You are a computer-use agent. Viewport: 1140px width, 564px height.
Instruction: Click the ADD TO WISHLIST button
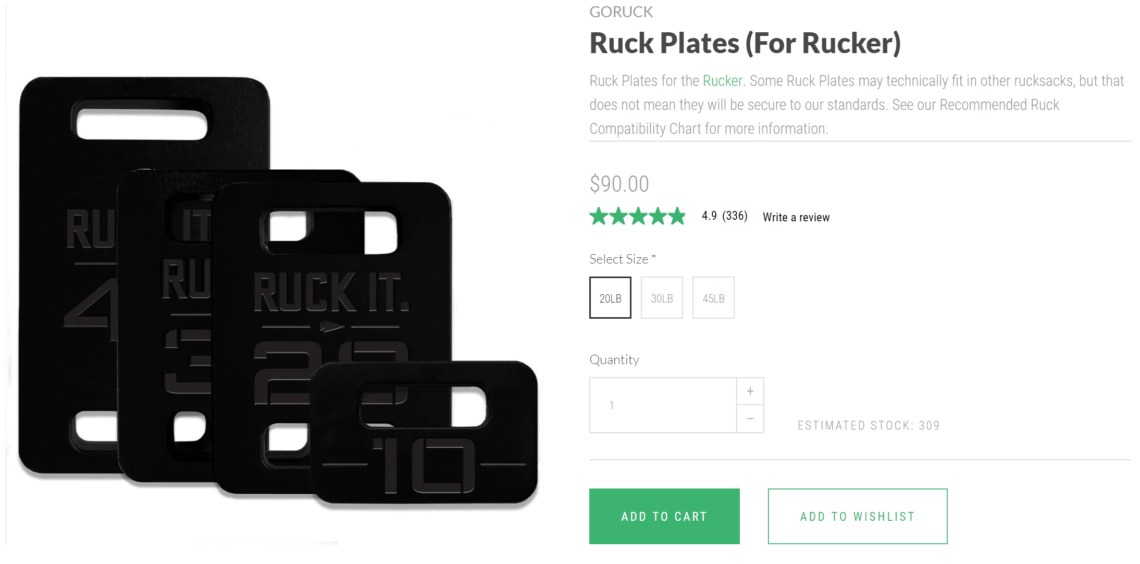(857, 517)
